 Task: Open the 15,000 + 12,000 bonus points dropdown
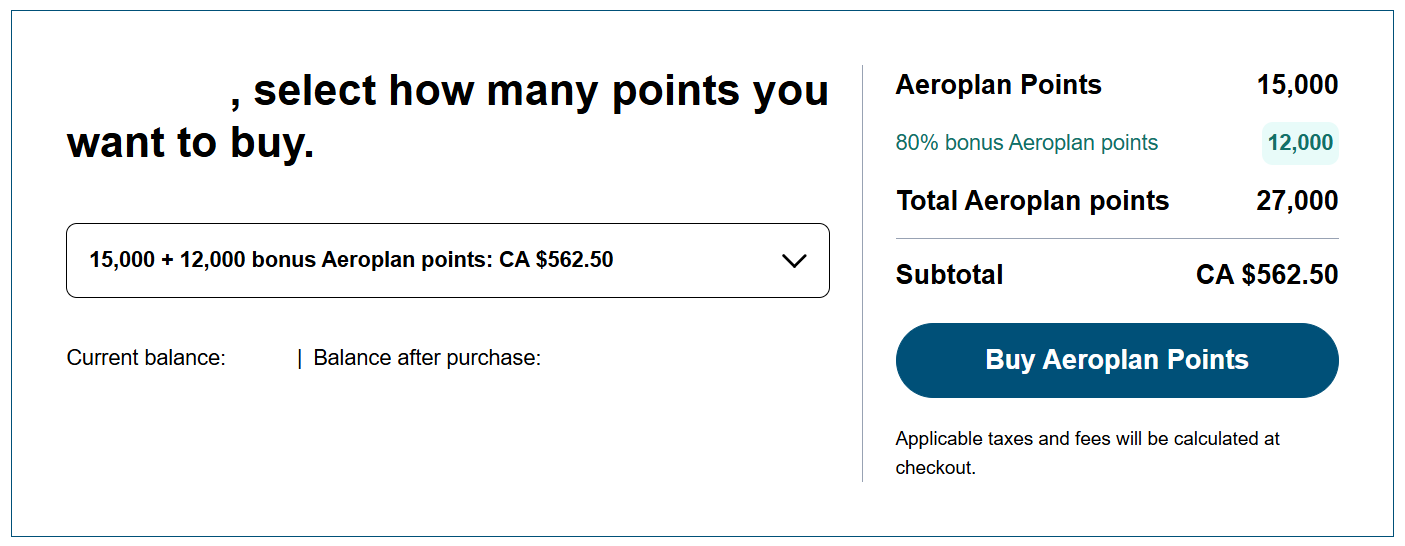coord(448,260)
